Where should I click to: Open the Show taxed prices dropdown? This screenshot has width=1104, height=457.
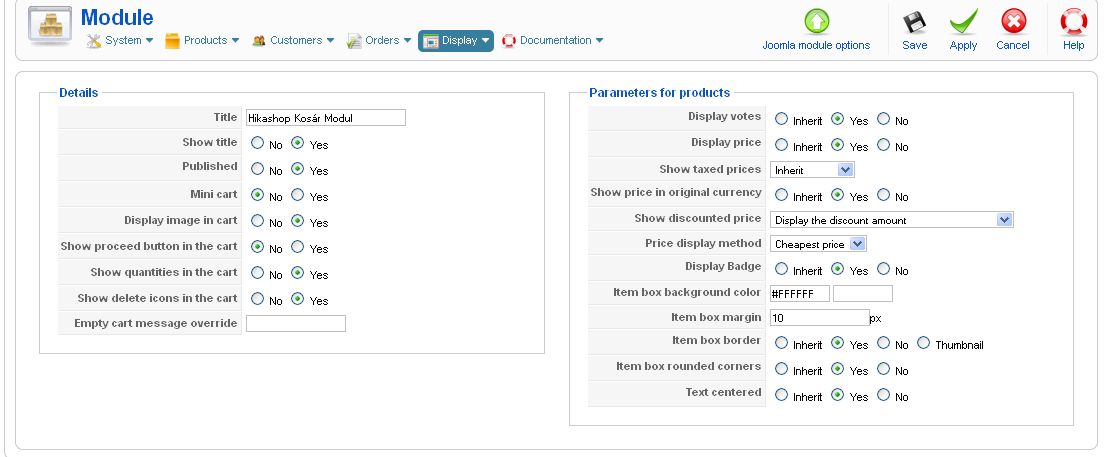[812, 170]
